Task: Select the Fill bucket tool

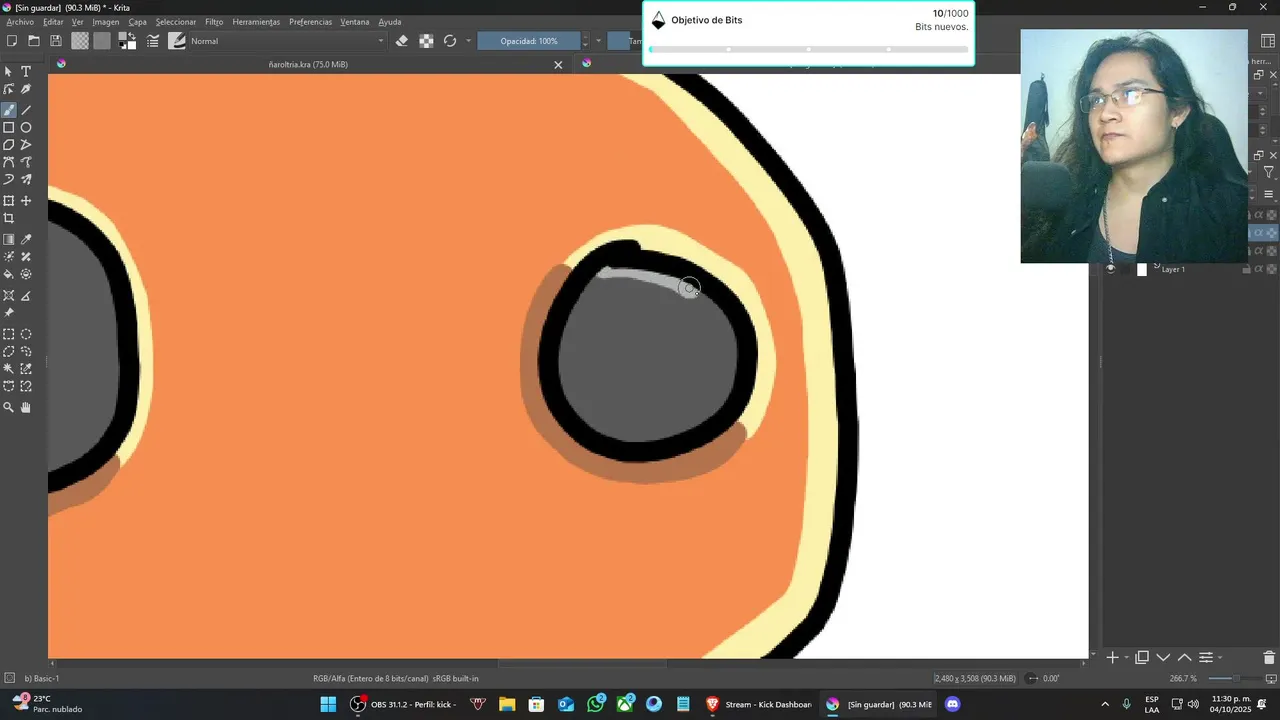Action: click(9, 274)
